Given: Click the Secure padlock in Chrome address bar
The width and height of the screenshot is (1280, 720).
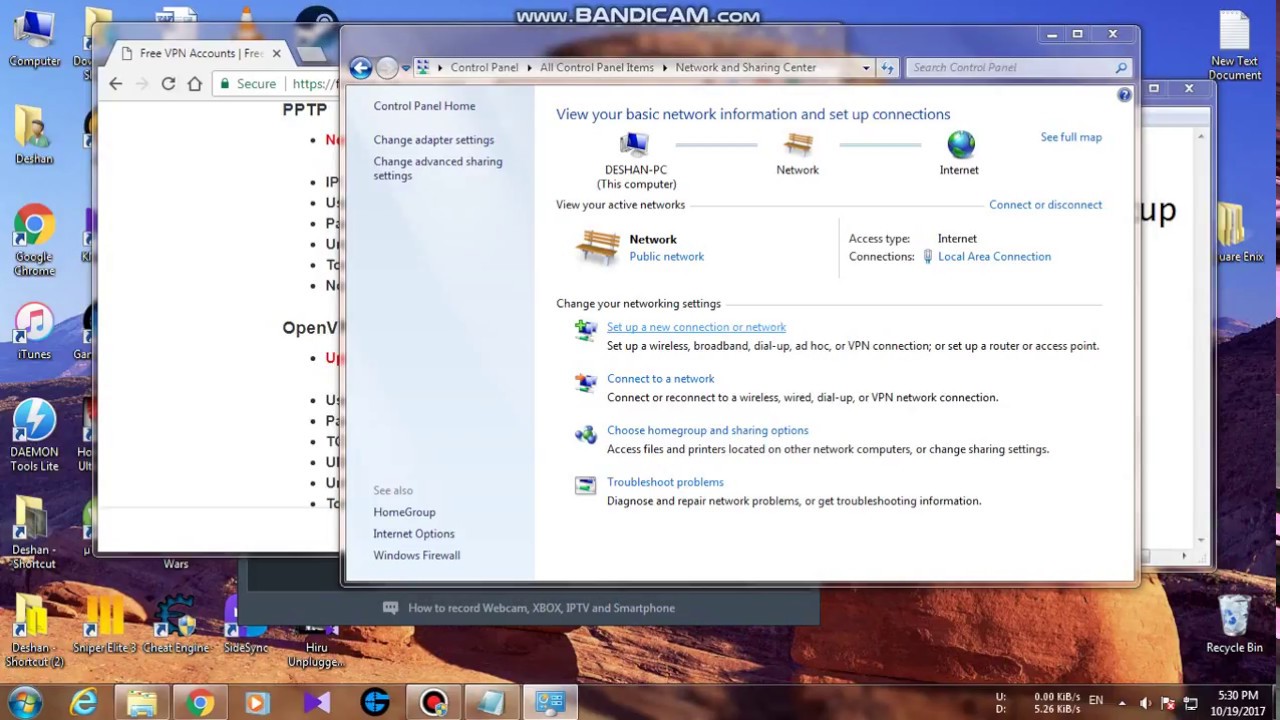Looking at the screenshot, I should point(226,84).
